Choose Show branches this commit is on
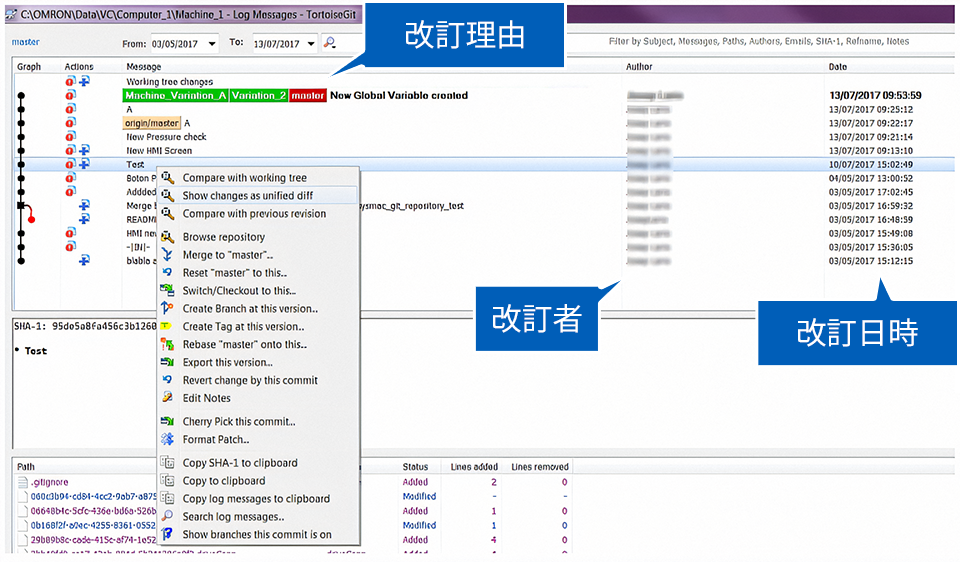The width and height of the screenshot is (960, 562). point(258,534)
